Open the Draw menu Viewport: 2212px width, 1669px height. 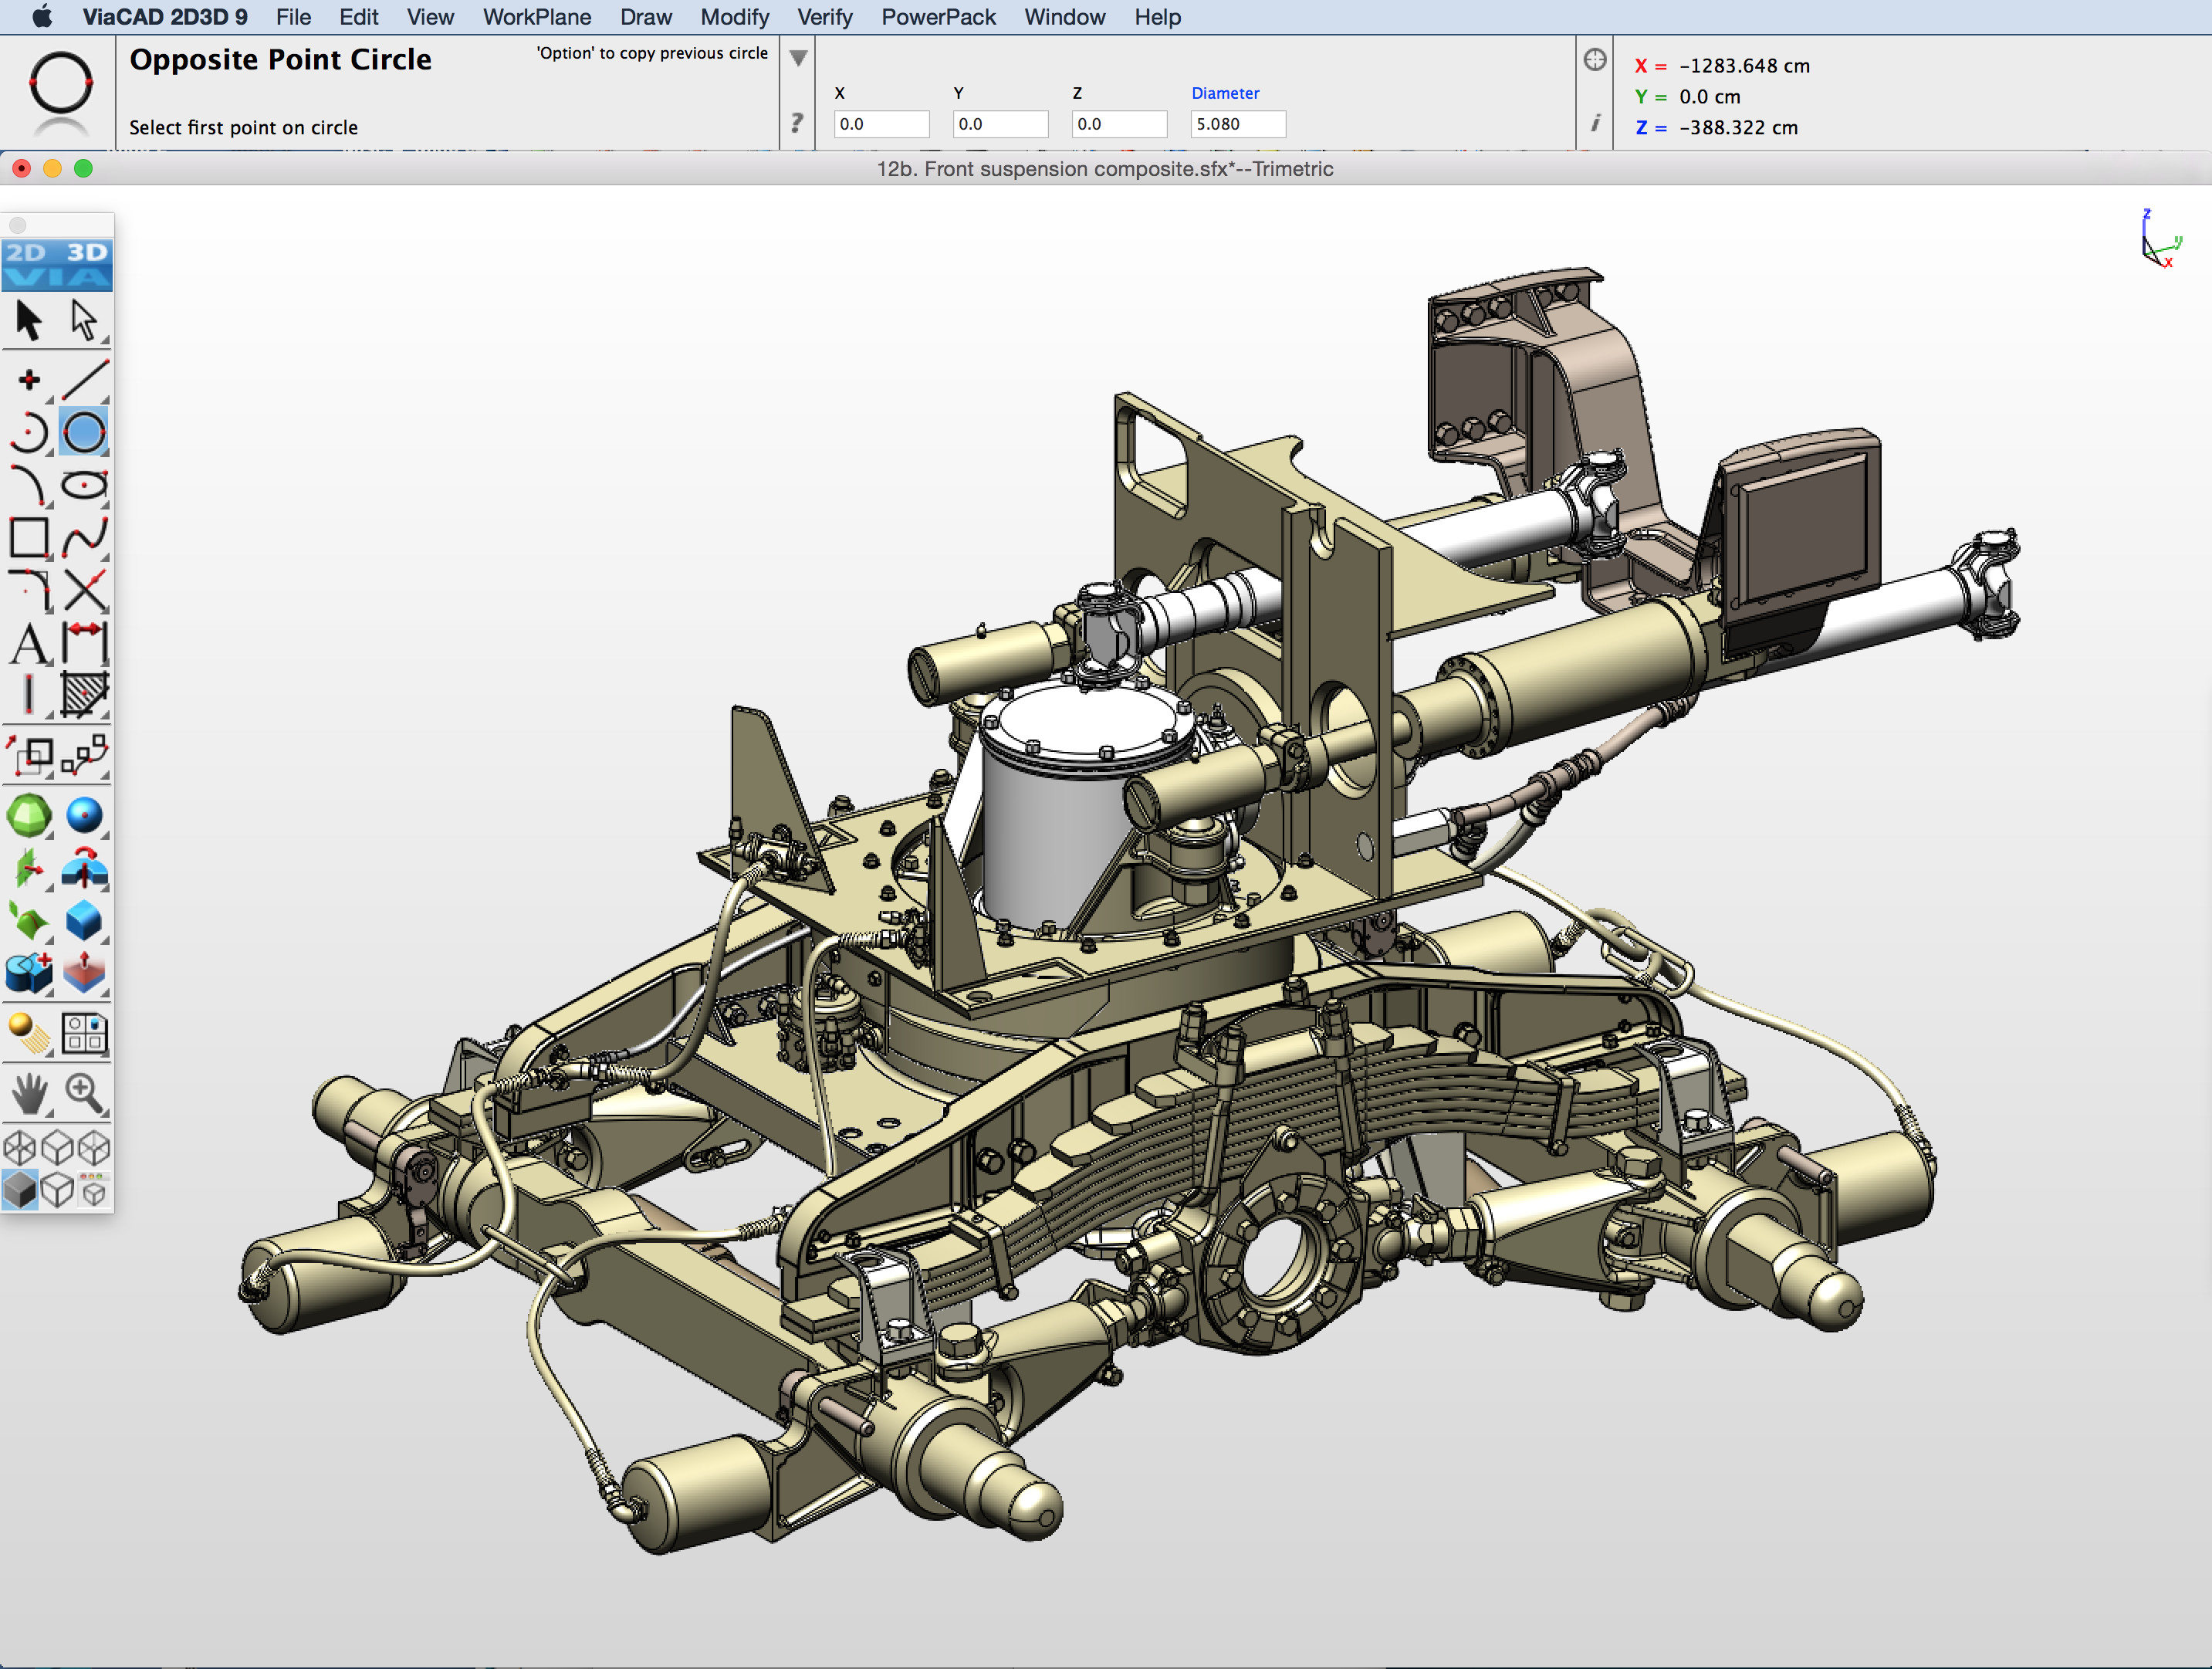[x=645, y=17]
